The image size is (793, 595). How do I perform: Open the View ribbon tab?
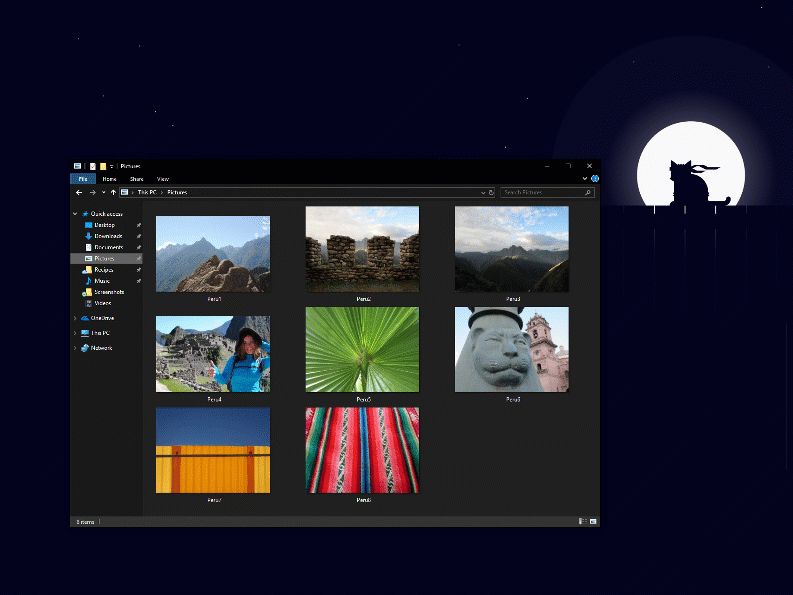point(163,179)
